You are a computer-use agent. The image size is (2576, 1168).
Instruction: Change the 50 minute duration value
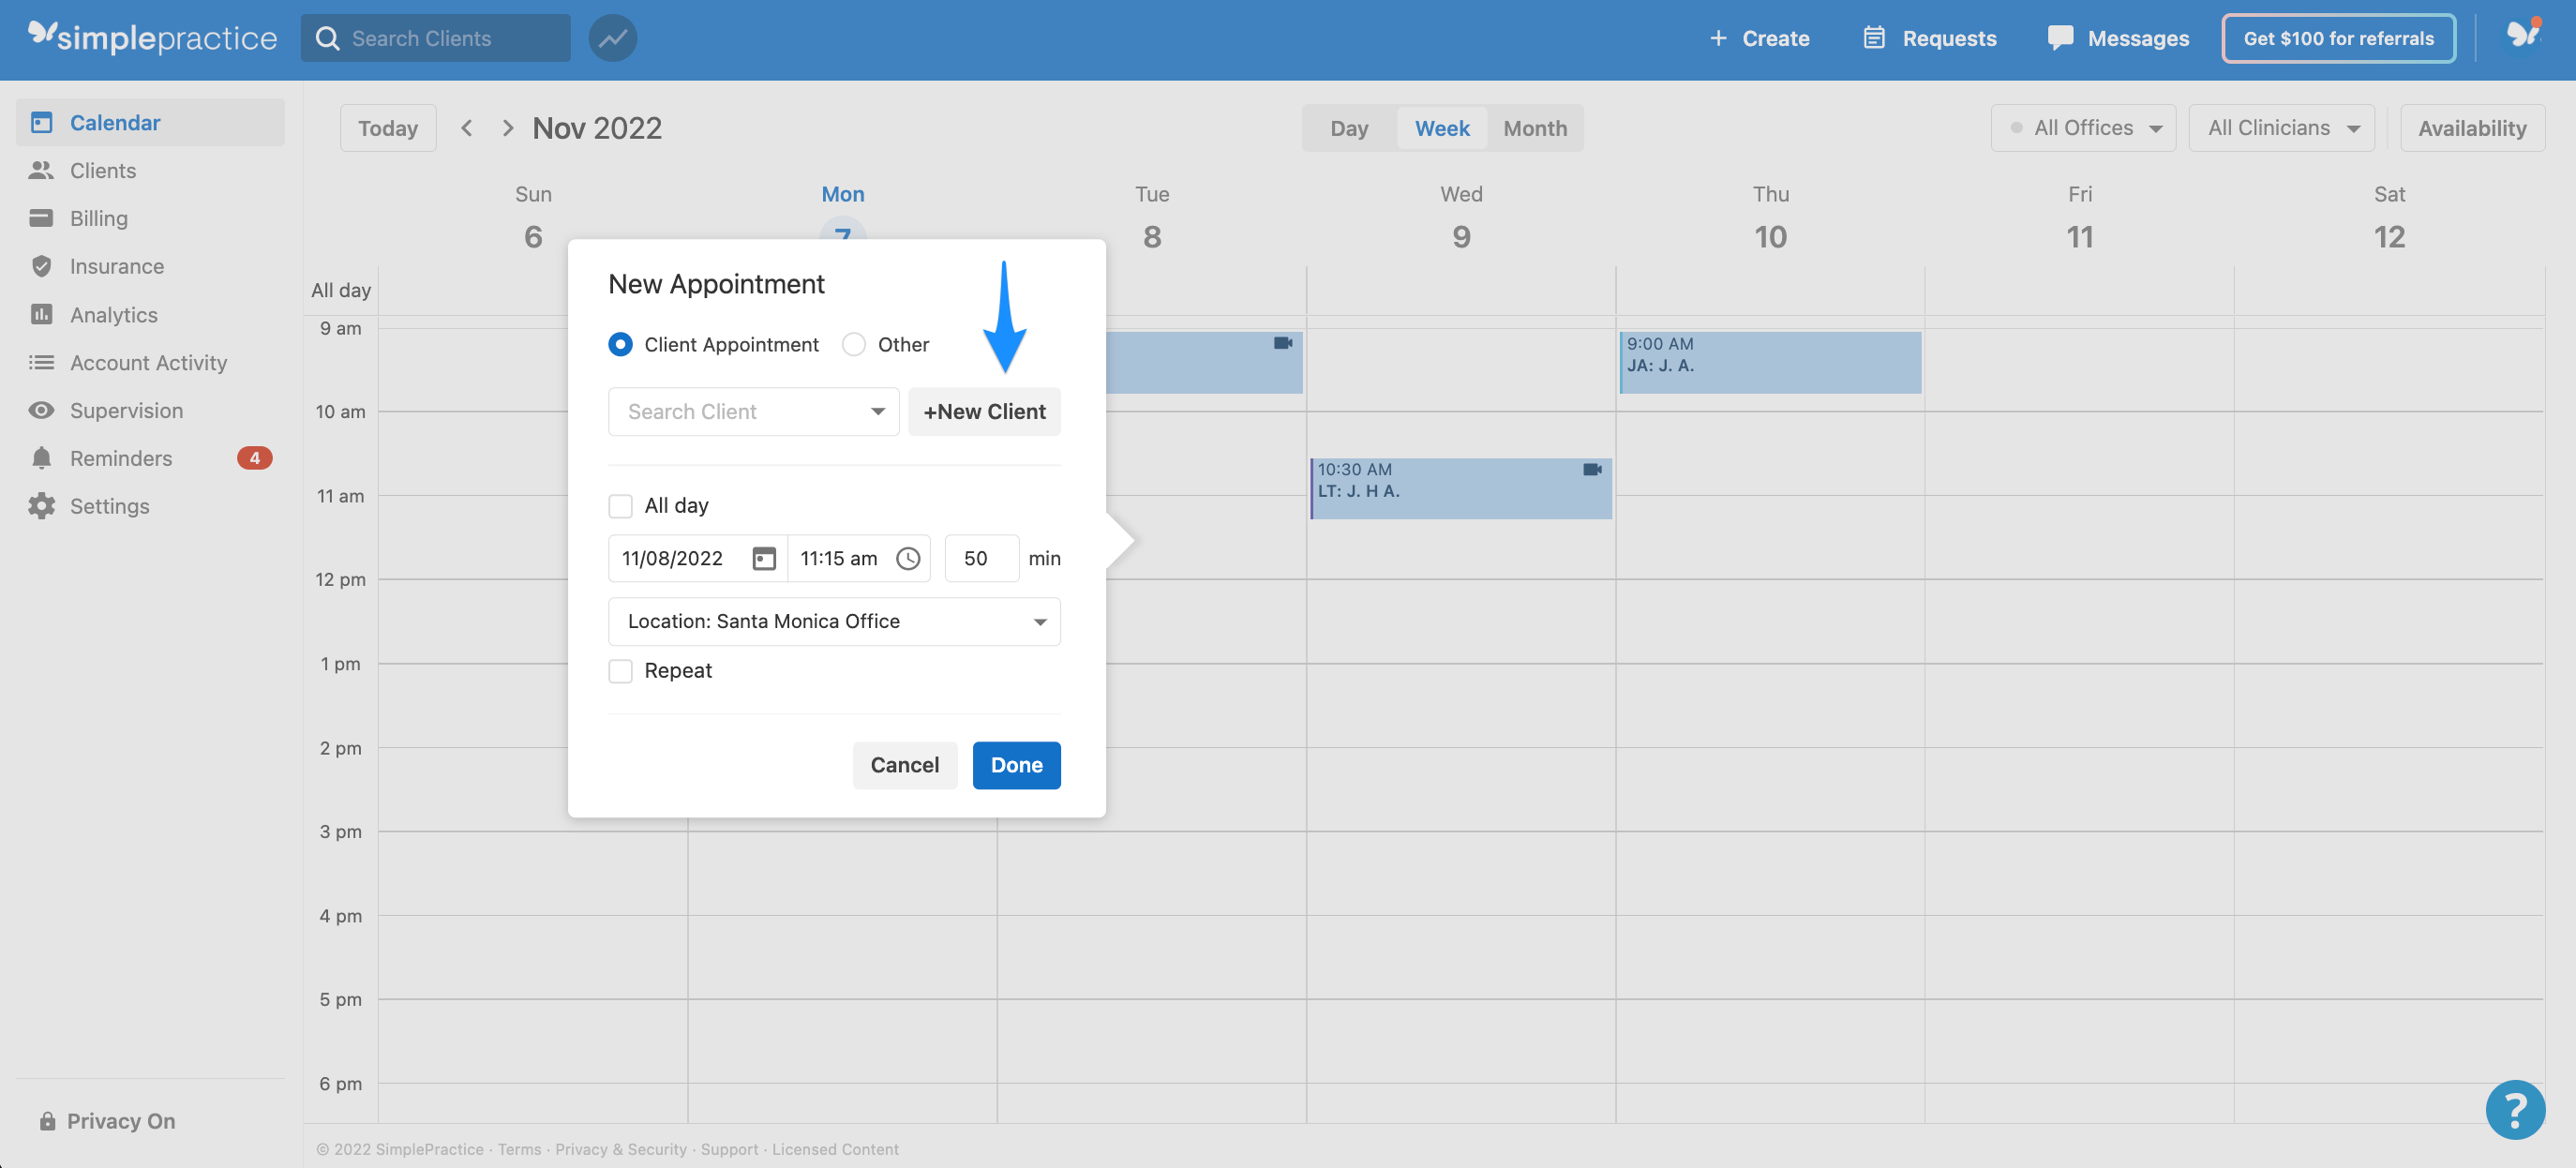pos(980,558)
